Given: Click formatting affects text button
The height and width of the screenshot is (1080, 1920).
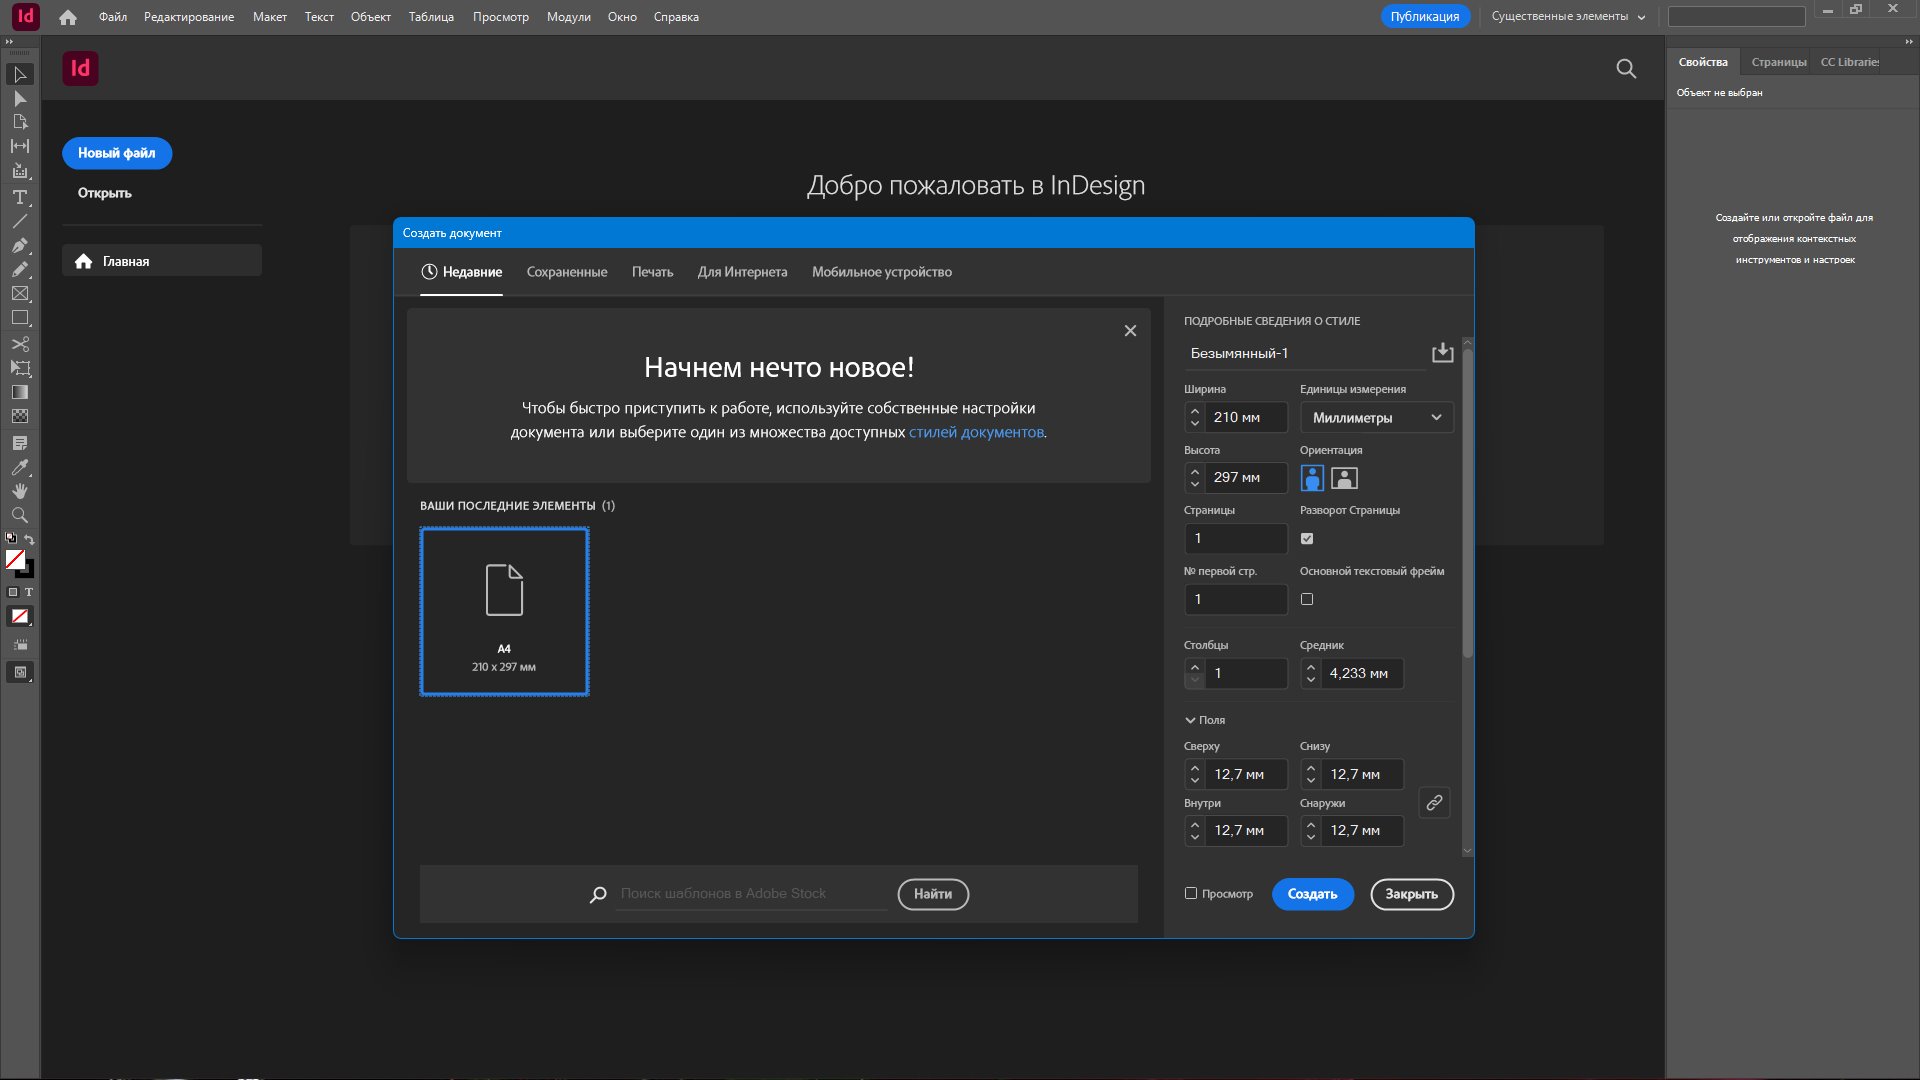Looking at the screenshot, I should tap(29, 593).
